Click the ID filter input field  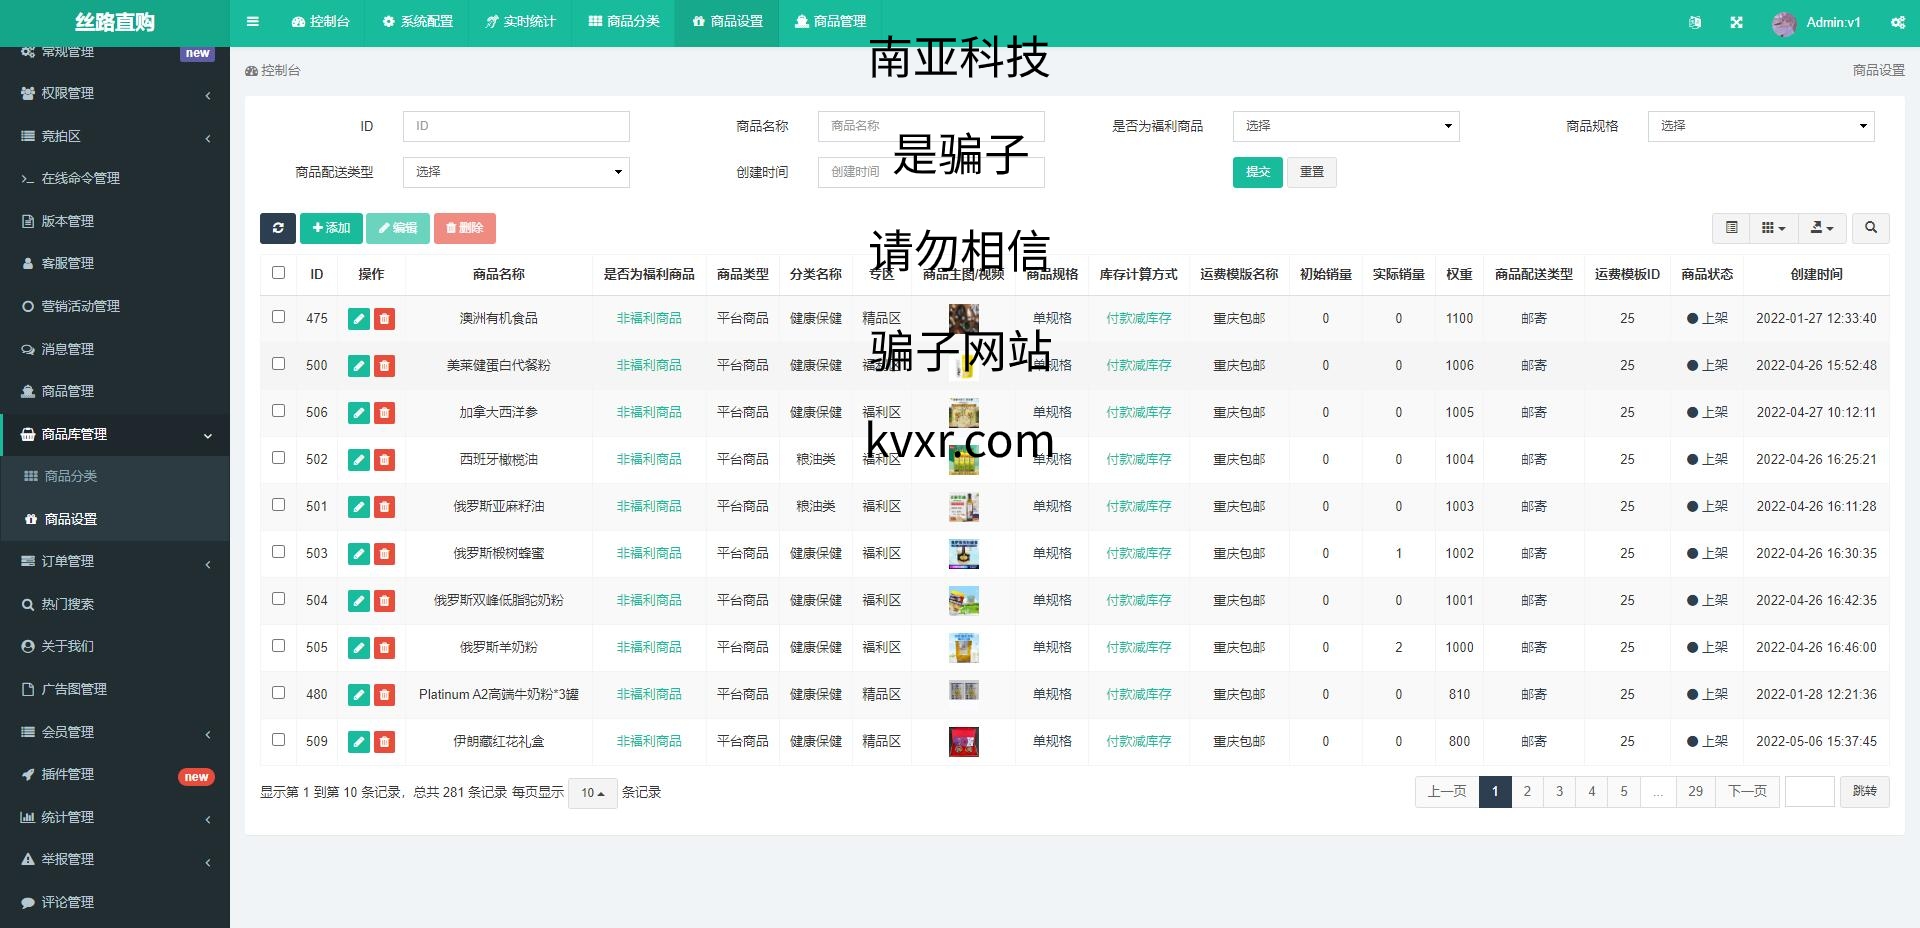click(516, 126)
